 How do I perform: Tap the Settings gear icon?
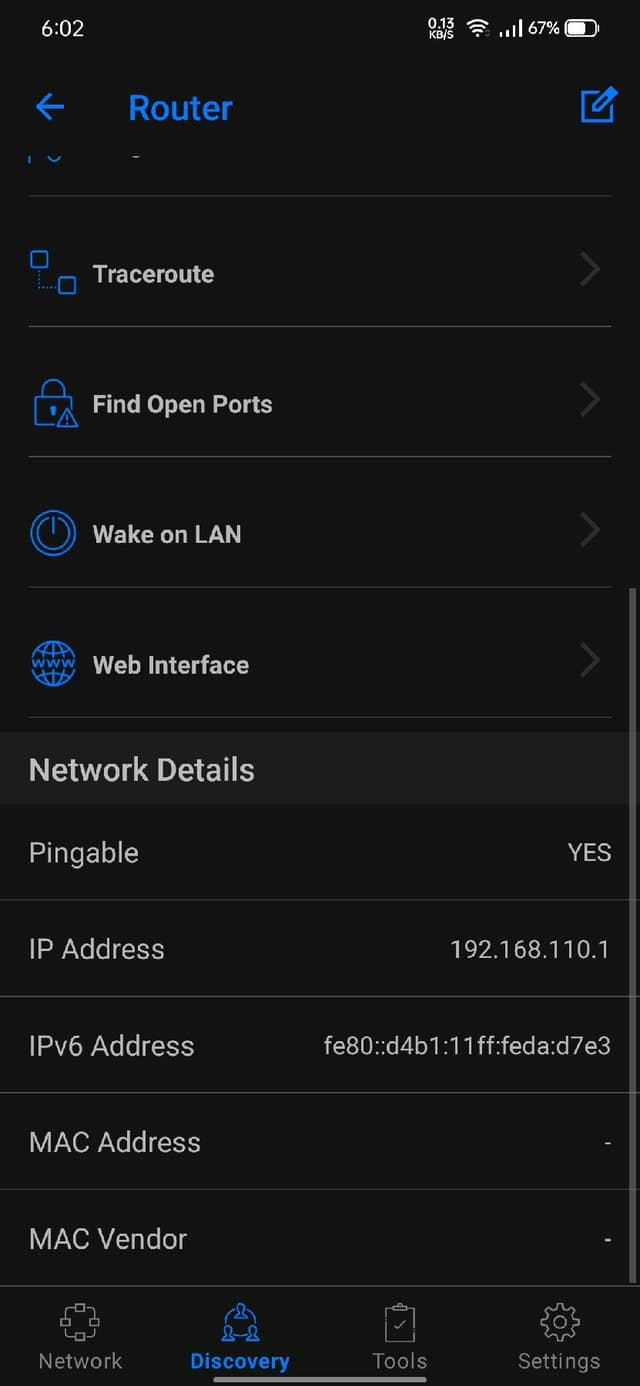pyautogui.click(x=559, y=1323)
